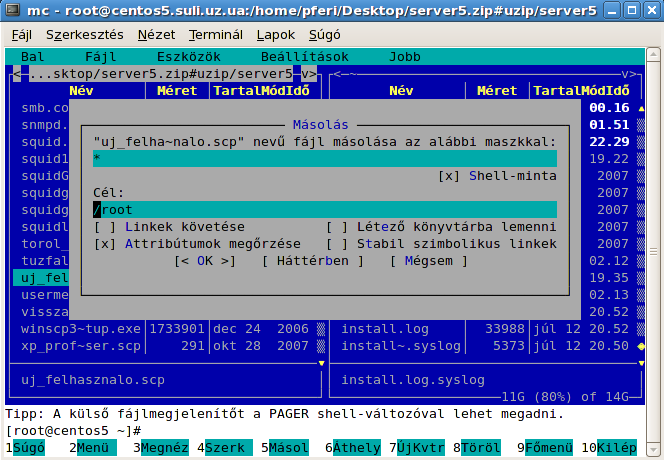The width and height of the screenshot is (664, 460).
Task: Click the mask pattern input field
Action: click(x=323, y=158)
